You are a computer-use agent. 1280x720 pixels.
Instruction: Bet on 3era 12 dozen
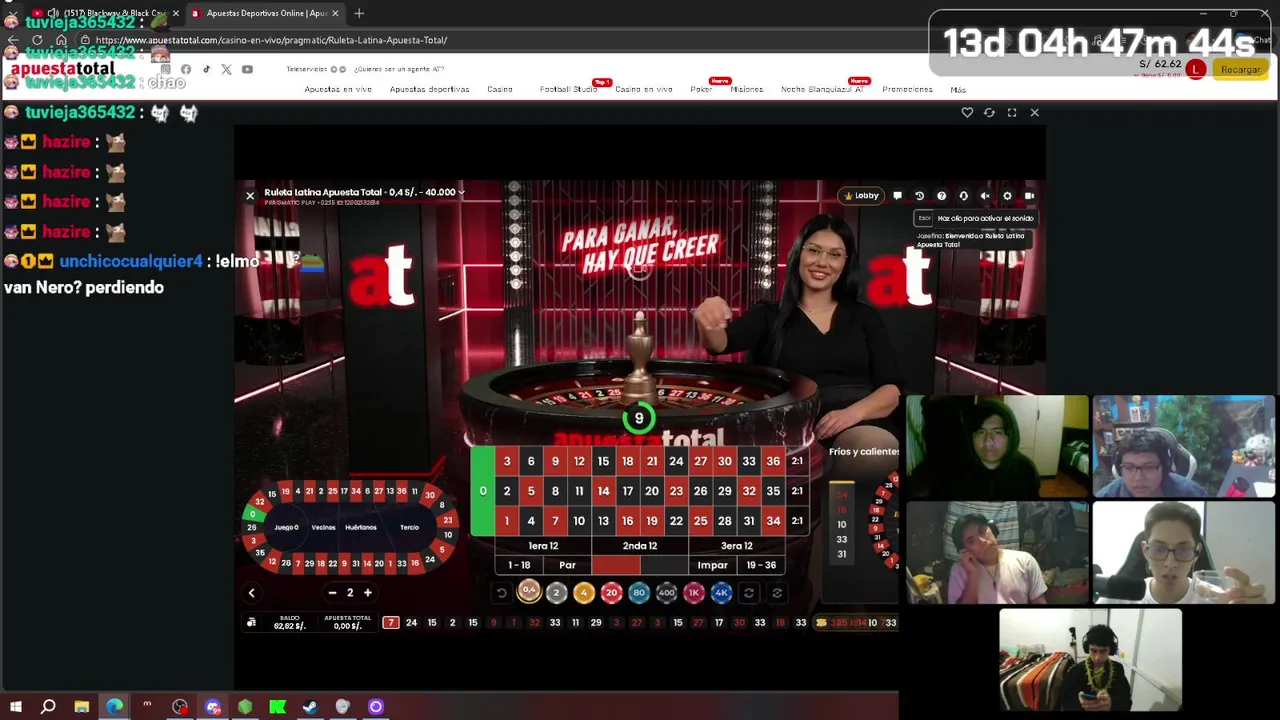coord(737,546)
